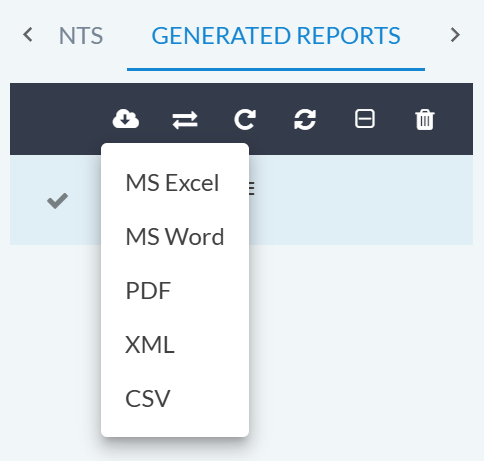Viewport: 484px width, 461px height.
Task: Click the clockwise redo arrow icon
Action: 245,119
